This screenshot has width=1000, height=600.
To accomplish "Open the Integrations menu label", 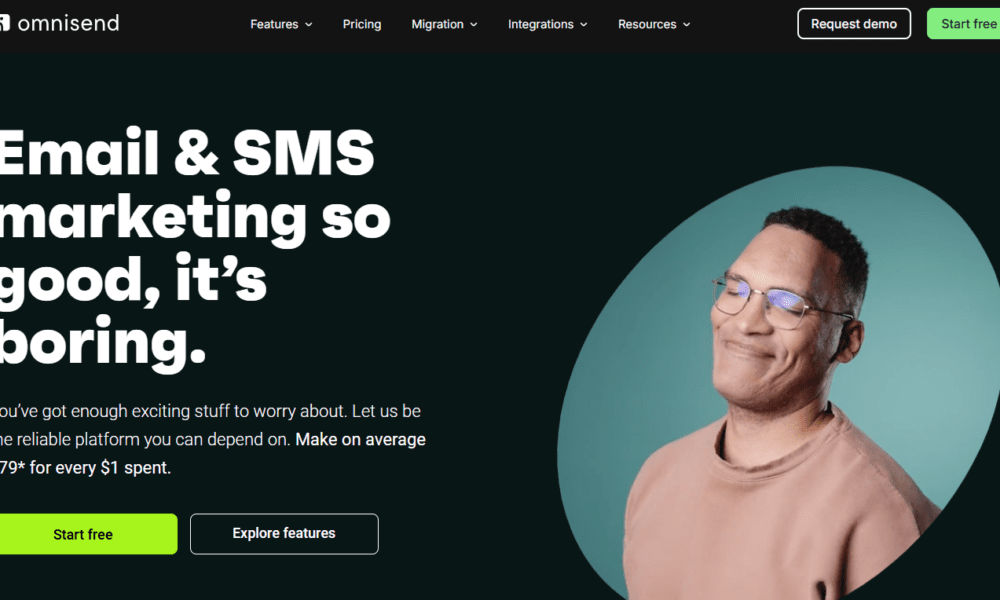I will (x=541, y=24).
